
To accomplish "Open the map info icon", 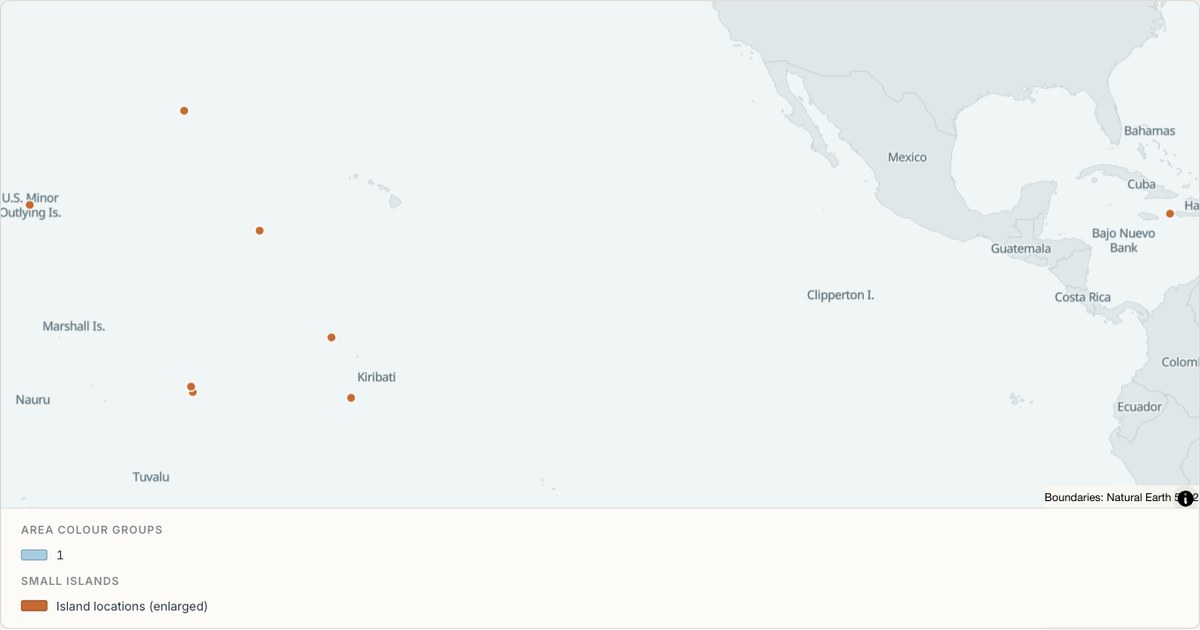I will pos(1185,498).
